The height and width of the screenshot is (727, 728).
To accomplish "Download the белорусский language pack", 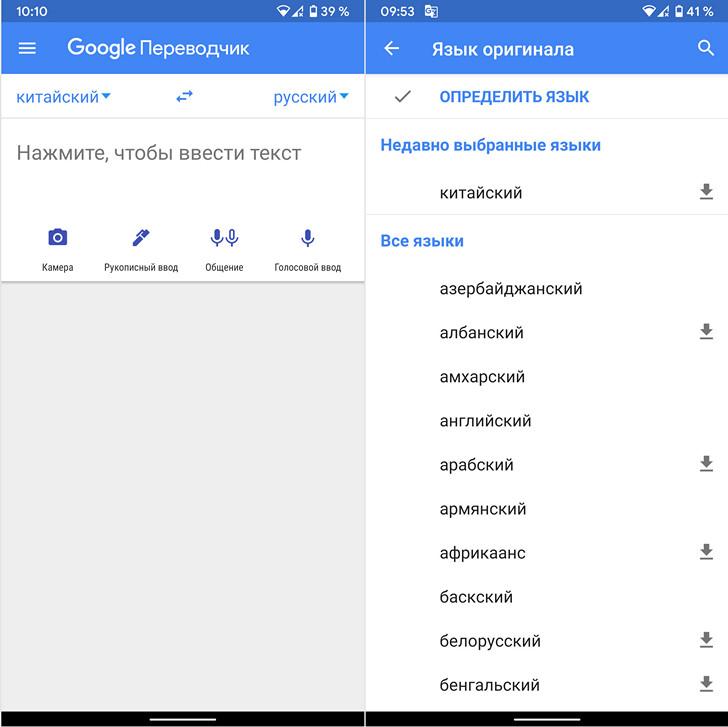I will [x=706, y=640].
